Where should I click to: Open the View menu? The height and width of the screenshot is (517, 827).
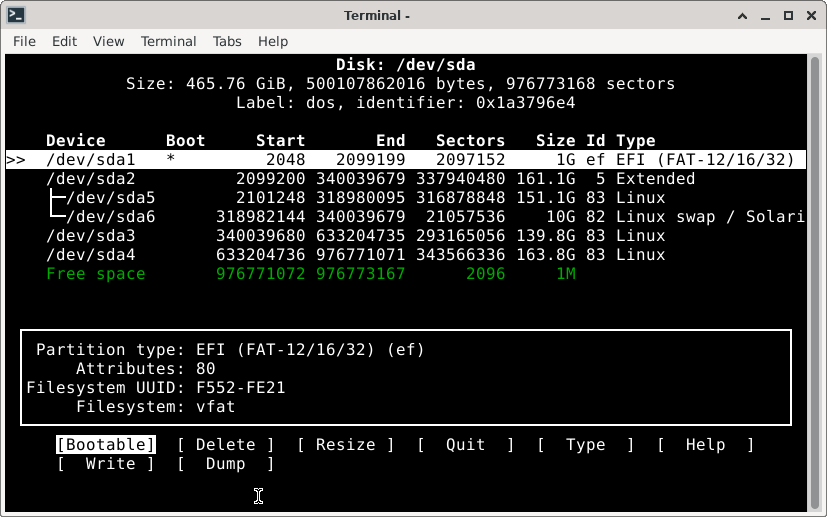pyautogui.click(x=108, y=41)
